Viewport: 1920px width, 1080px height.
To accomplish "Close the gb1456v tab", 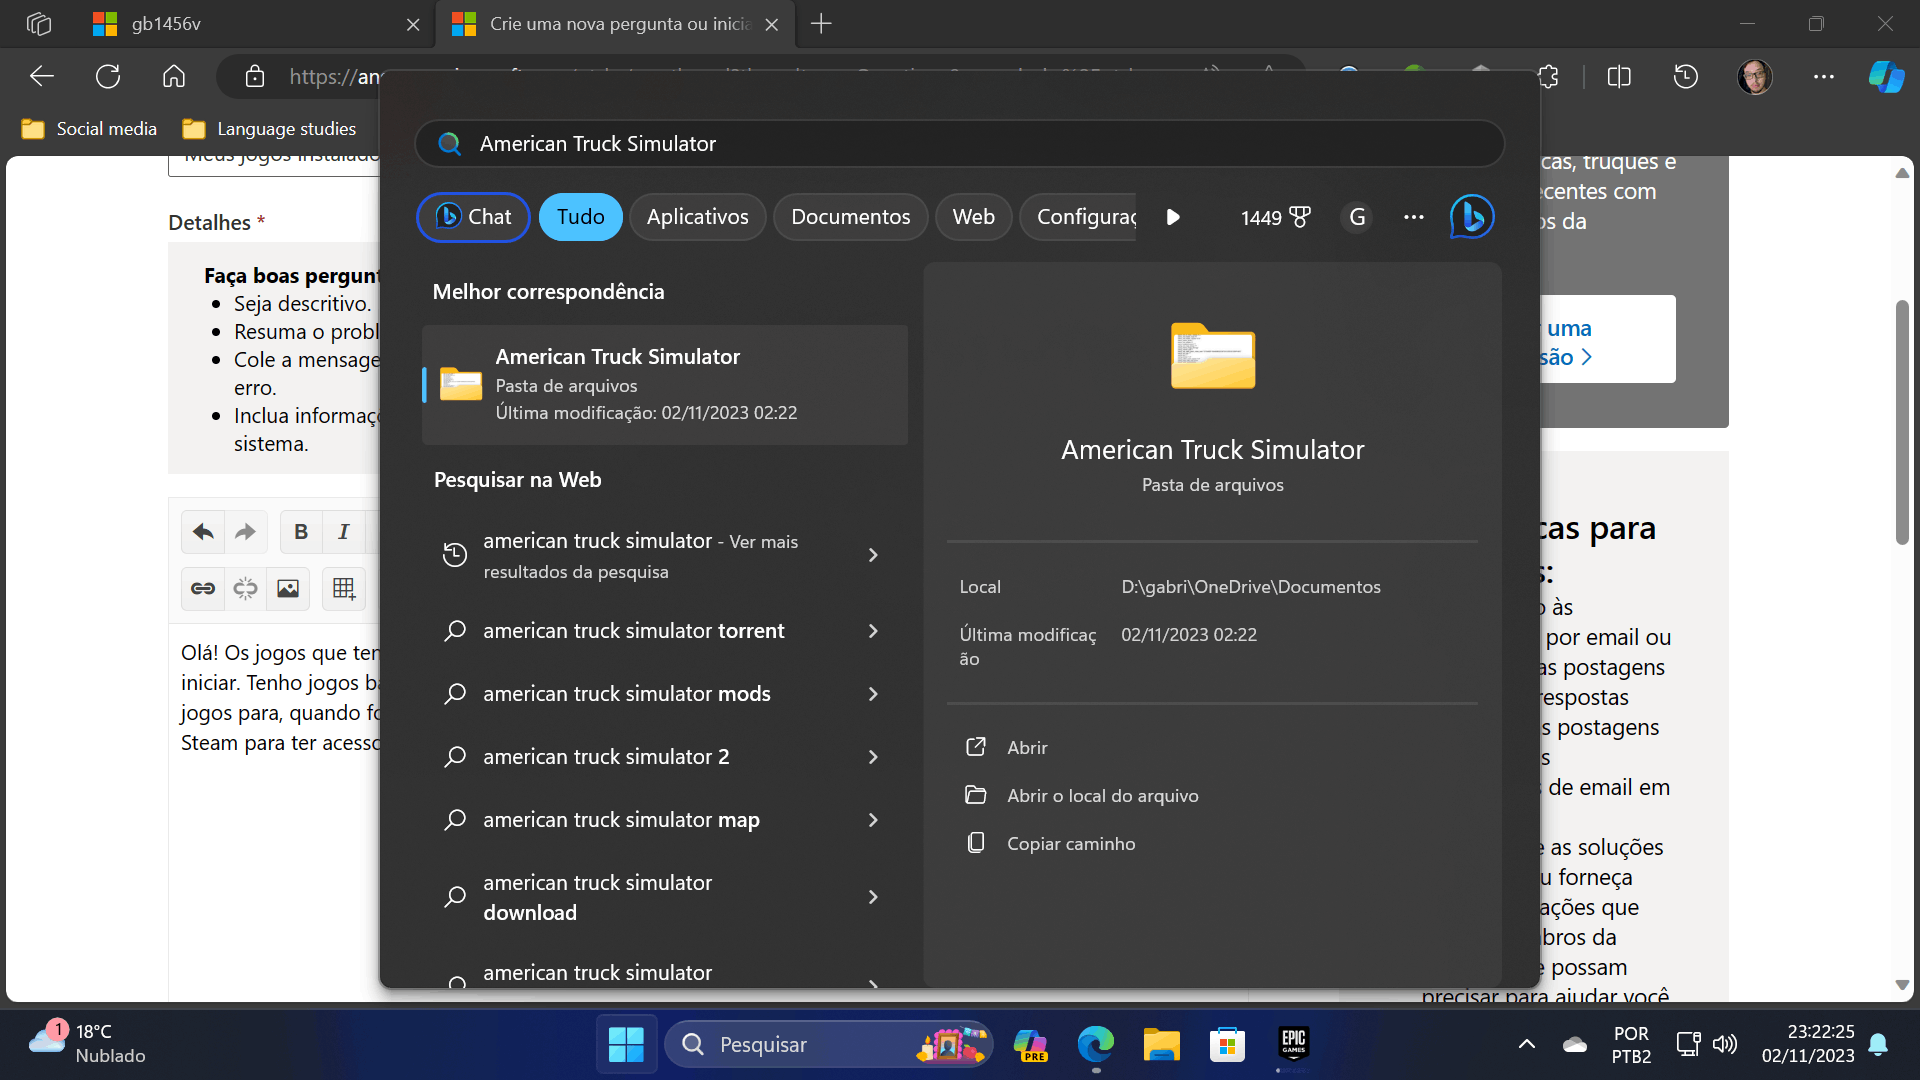I will pyautogui.click(x=413, y=24).
